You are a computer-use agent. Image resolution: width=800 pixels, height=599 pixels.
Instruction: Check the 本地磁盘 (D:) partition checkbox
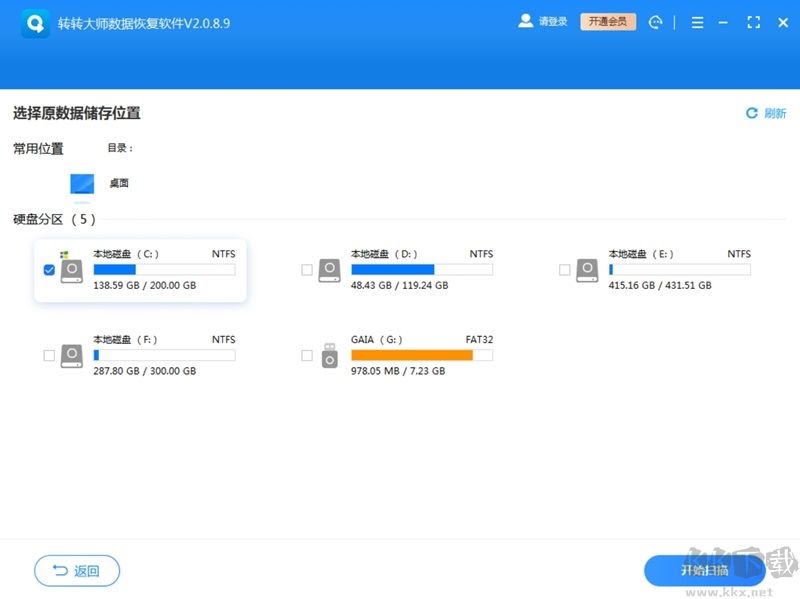(307, 269)
